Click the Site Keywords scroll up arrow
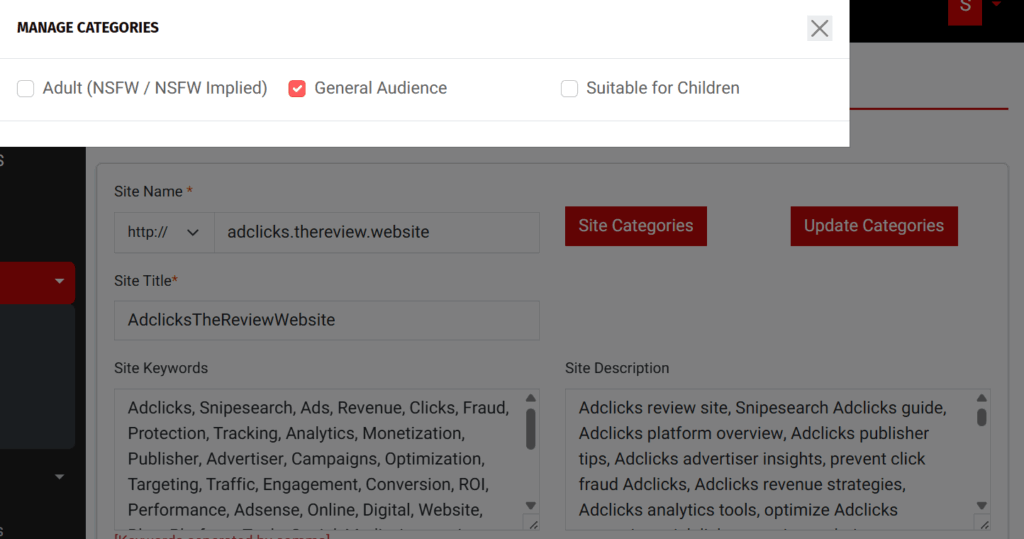 [x=530, y=399]
